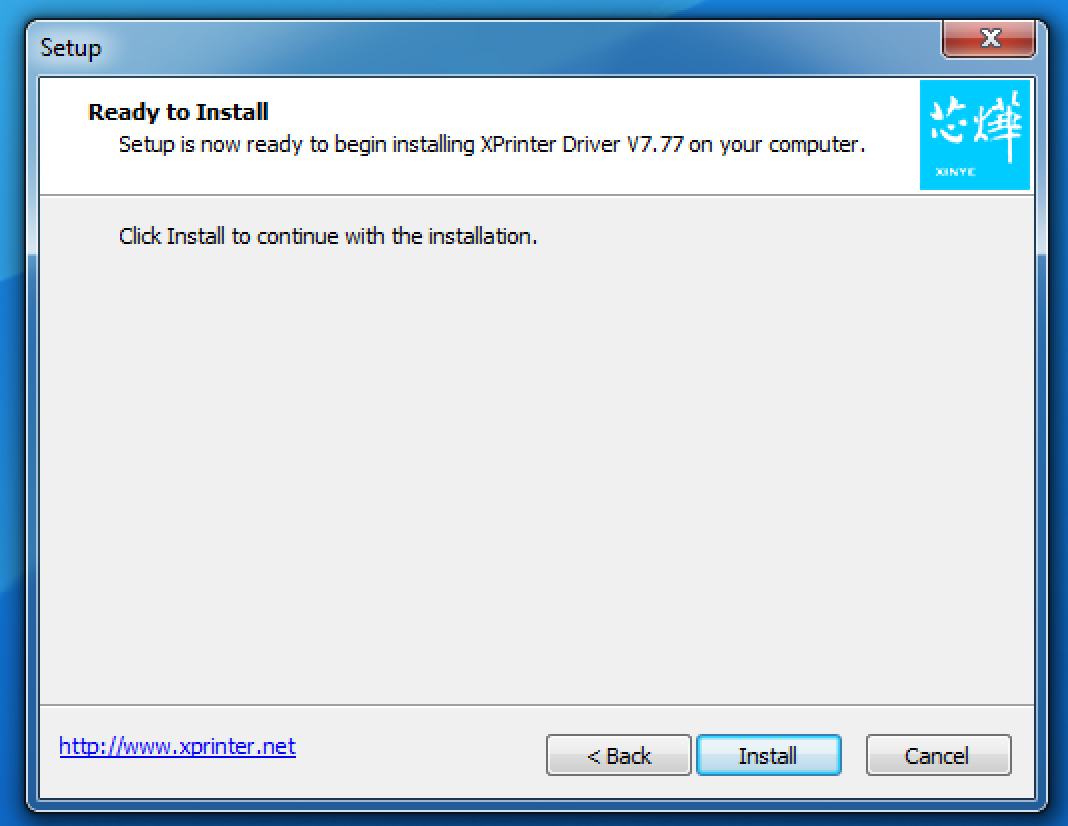Click the 'on your computer' text
Image resolution: width=1068 pixels, height=826 pixels.
(776, 144)
